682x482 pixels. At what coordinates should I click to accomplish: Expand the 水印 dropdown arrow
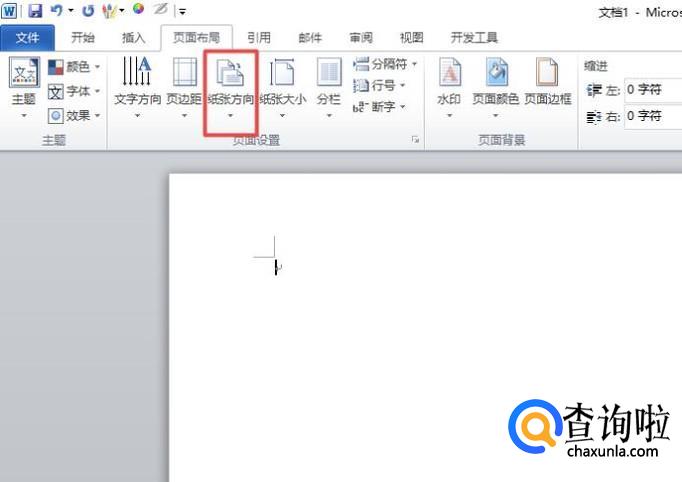click(450, 116)
